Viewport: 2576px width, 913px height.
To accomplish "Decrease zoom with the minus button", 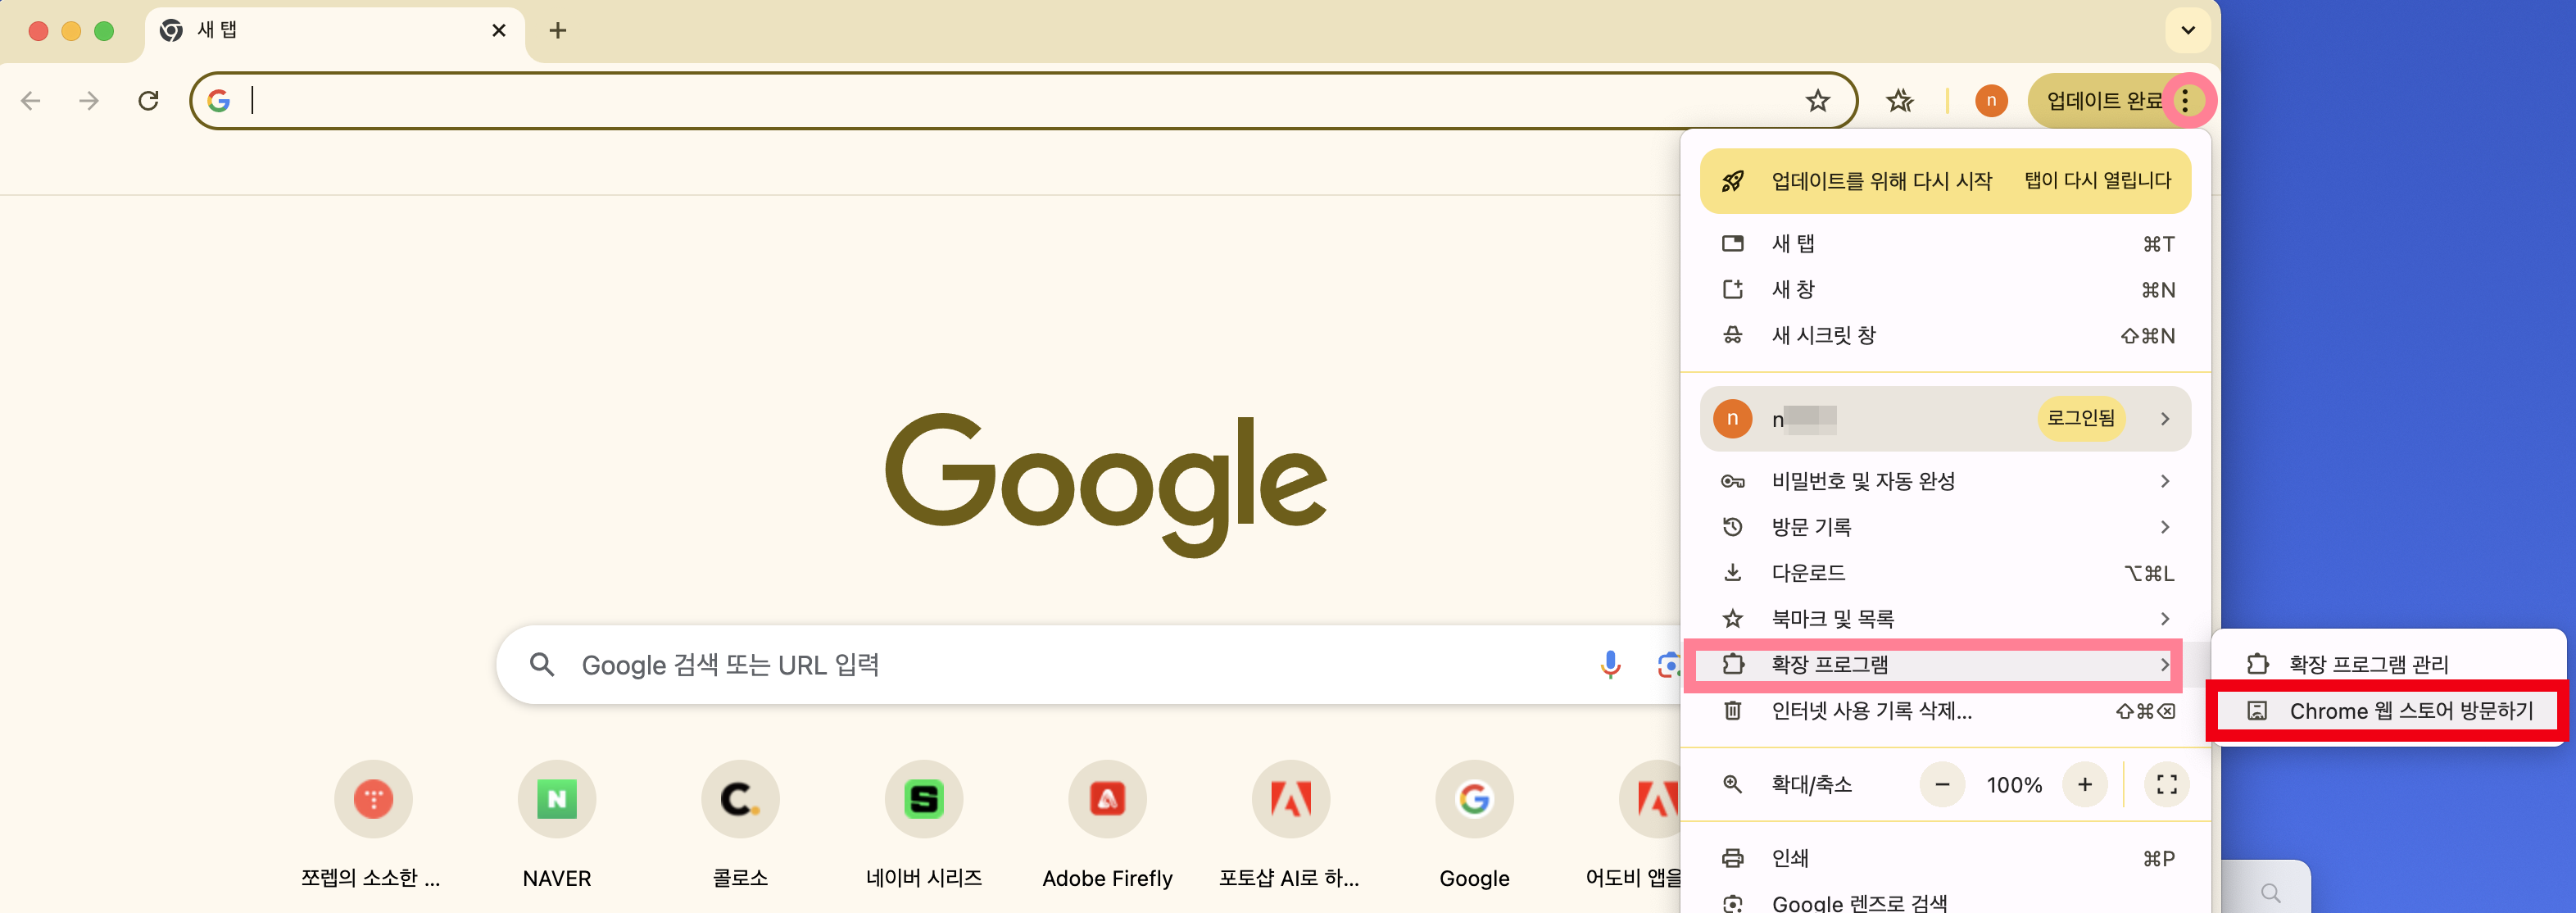I will click(1942, 785).
